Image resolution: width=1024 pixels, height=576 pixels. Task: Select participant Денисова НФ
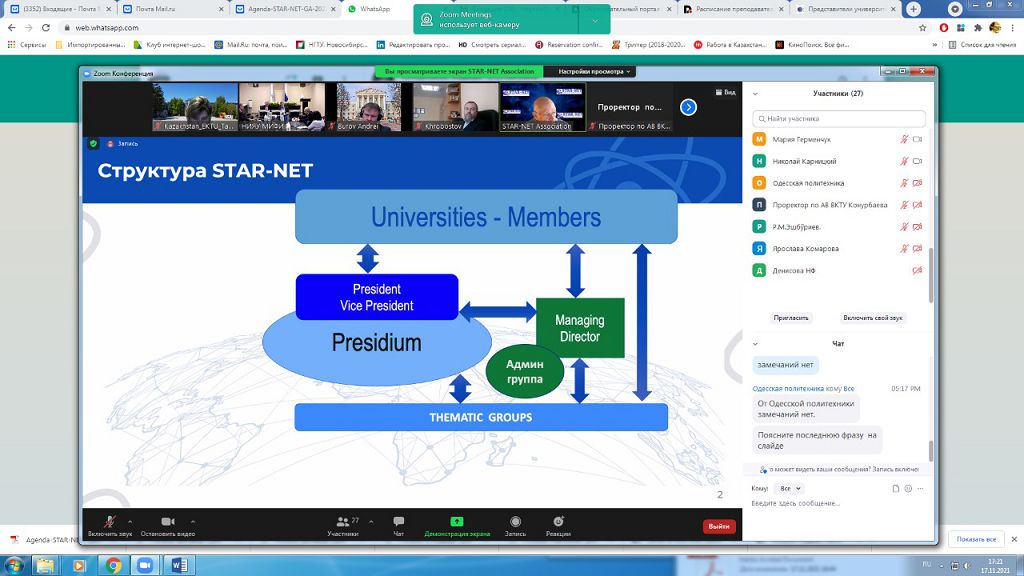pos(837,270)
